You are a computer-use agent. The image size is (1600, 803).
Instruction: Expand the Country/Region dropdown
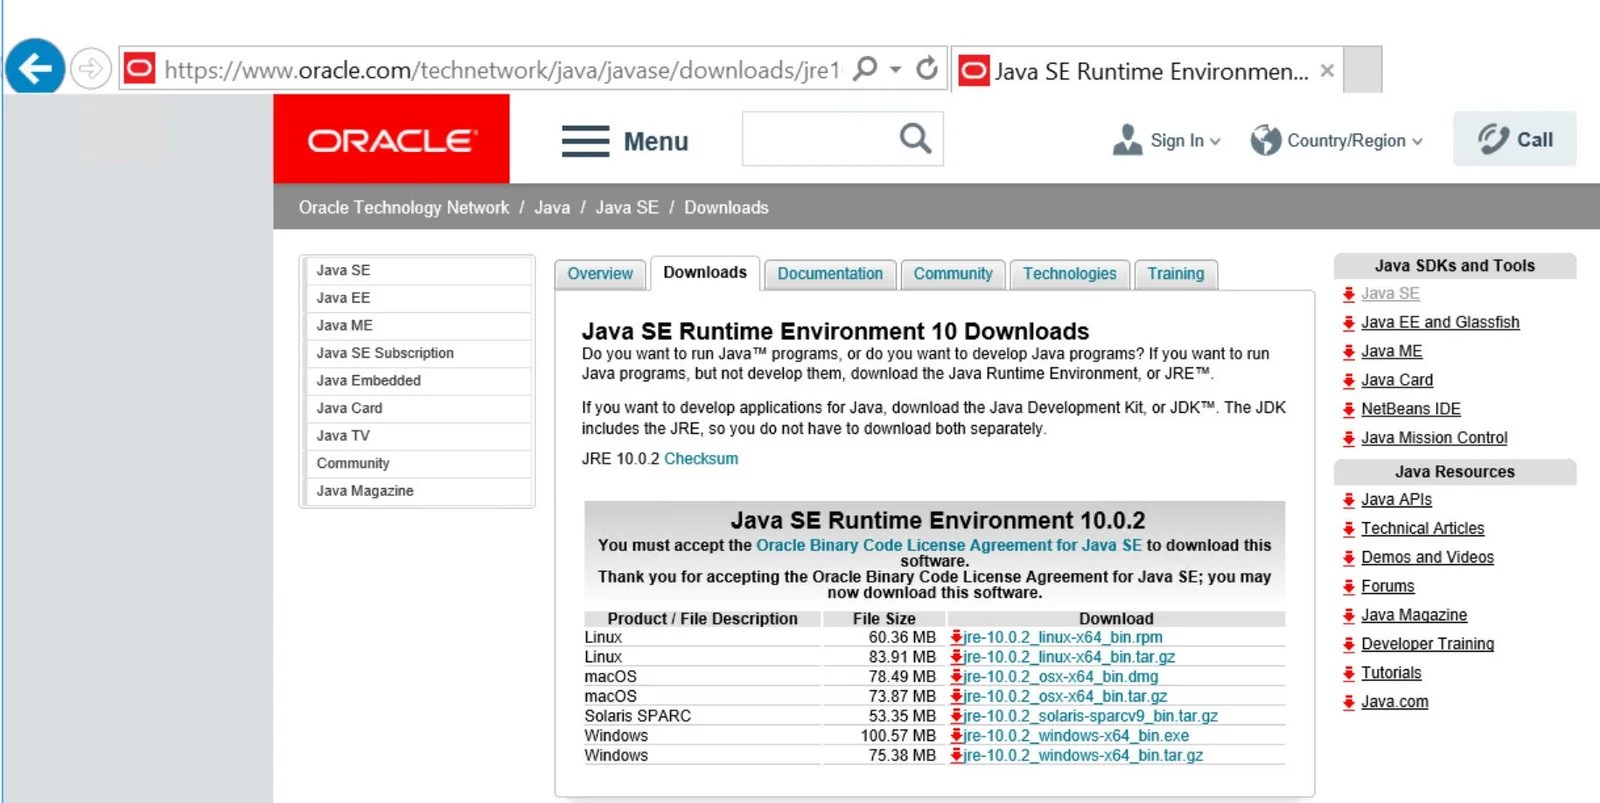(1336, 140)
